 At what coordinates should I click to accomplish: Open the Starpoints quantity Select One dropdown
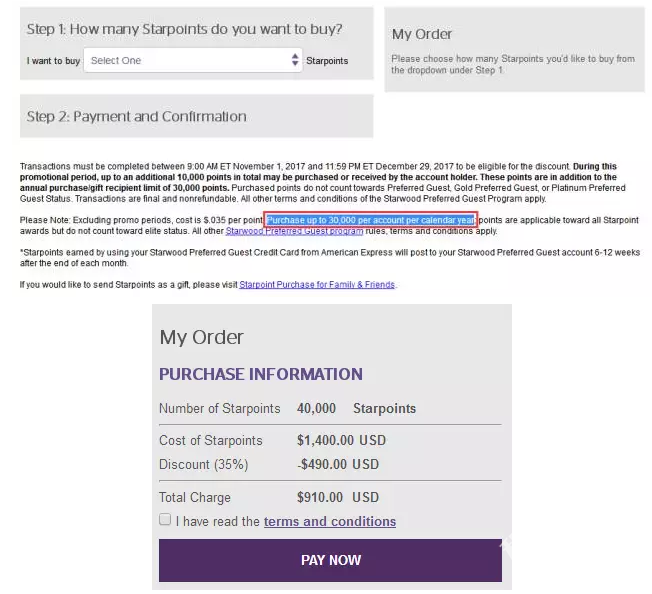[x=193, y=60]
